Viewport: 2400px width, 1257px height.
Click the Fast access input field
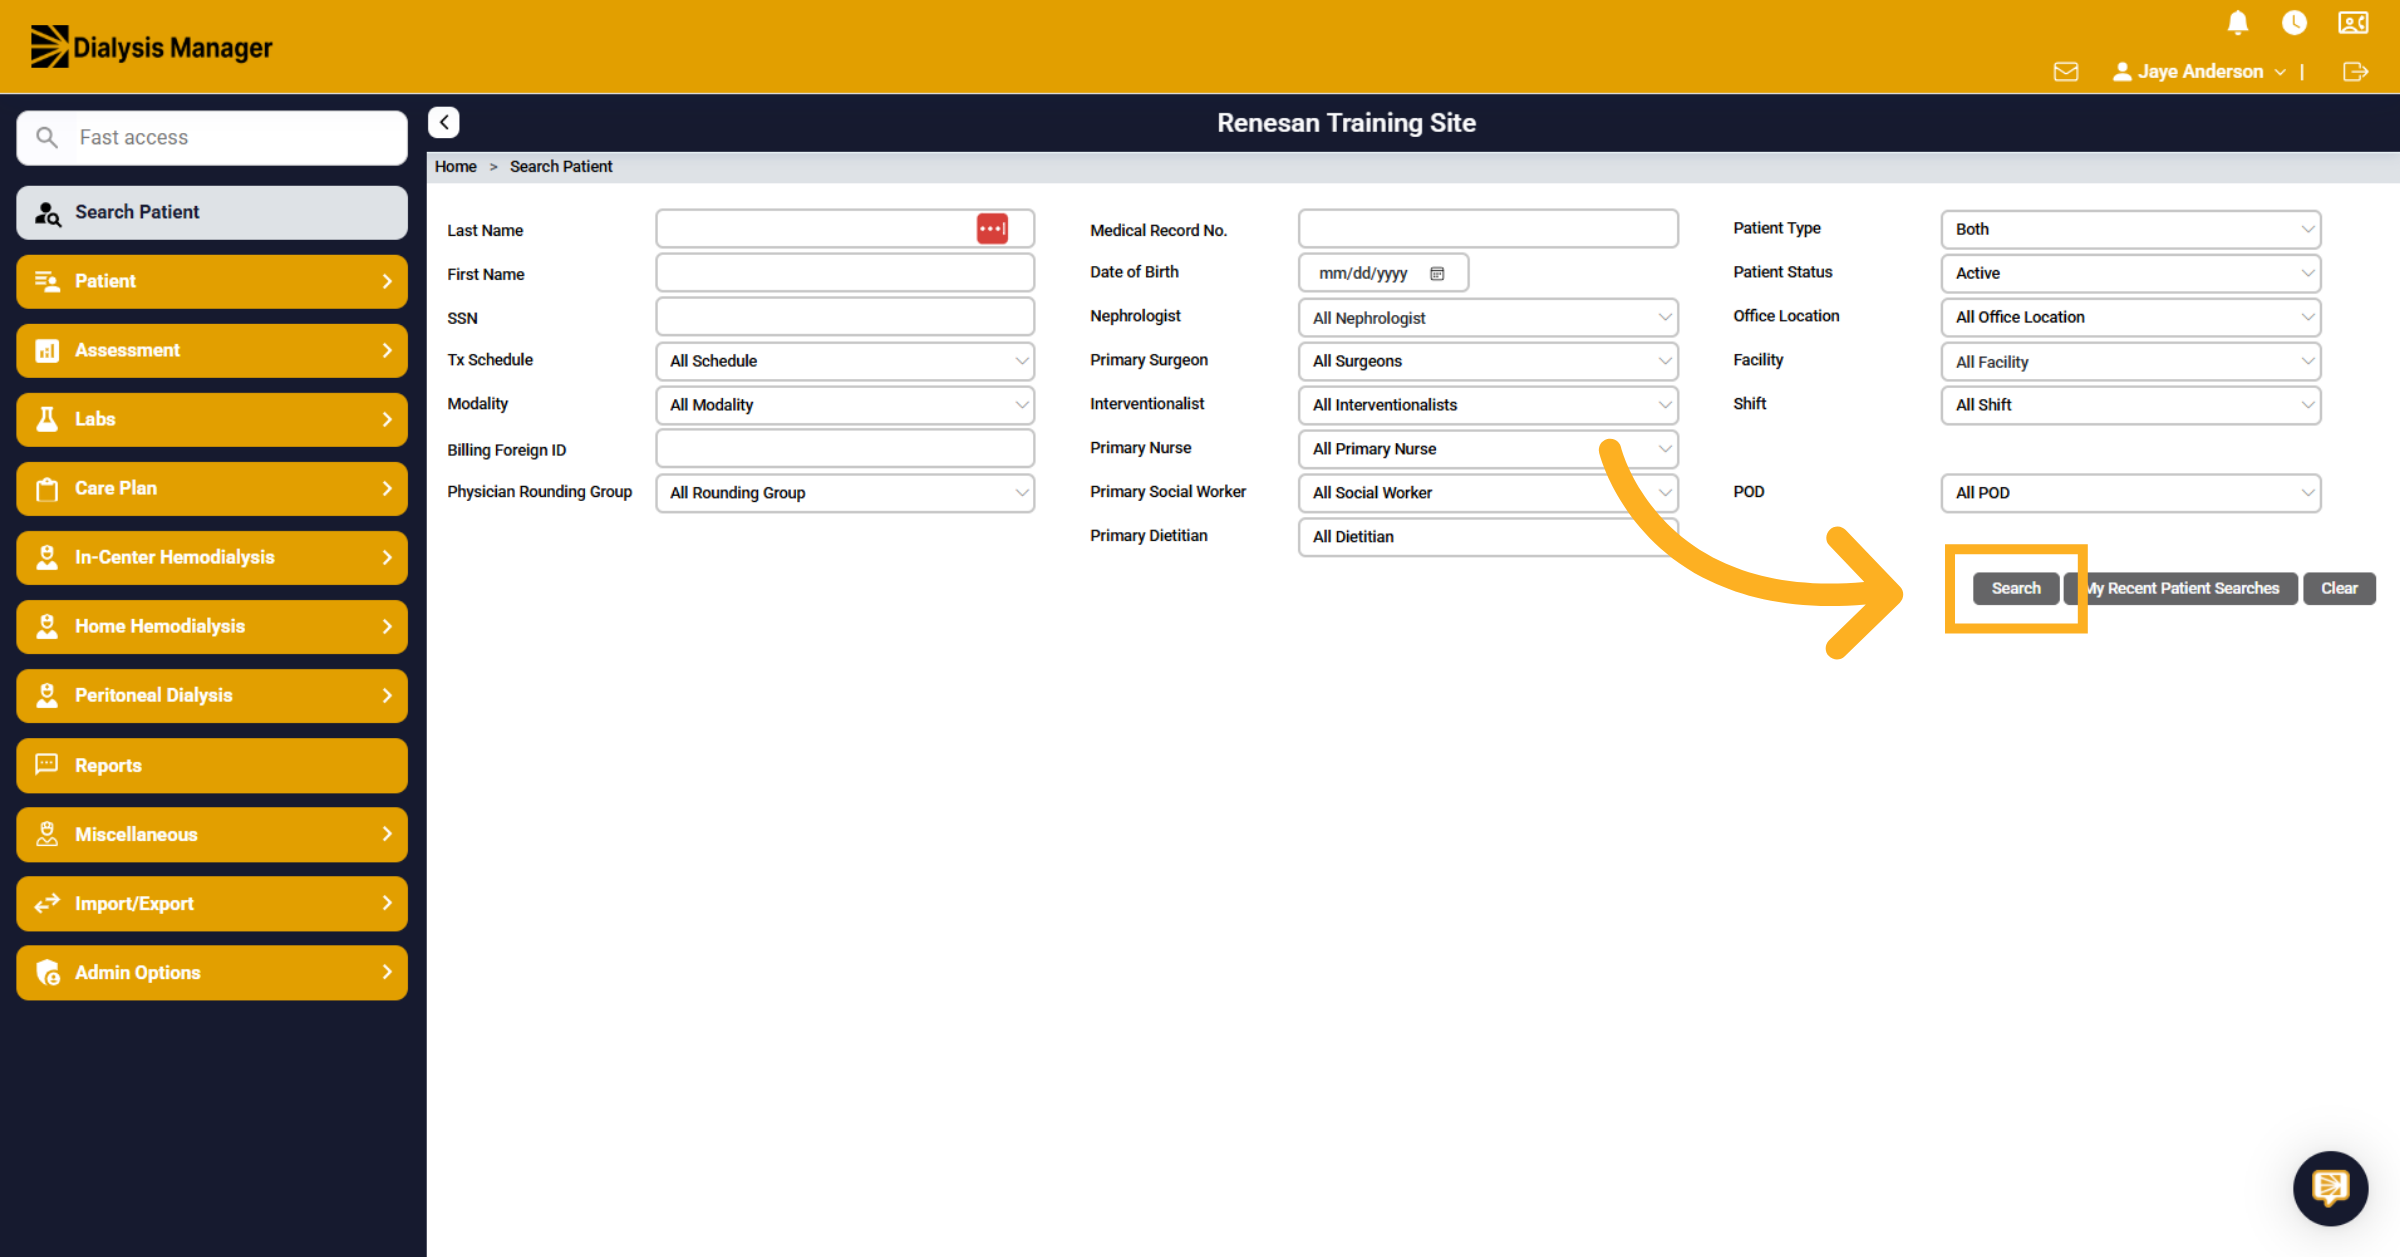[212, 137]
